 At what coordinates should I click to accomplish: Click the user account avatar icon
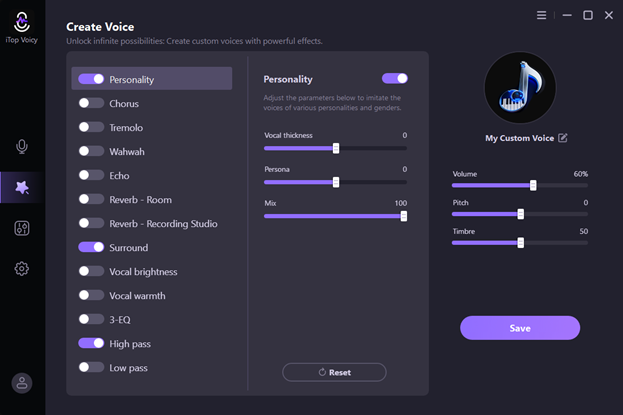[x=22, y=383]
